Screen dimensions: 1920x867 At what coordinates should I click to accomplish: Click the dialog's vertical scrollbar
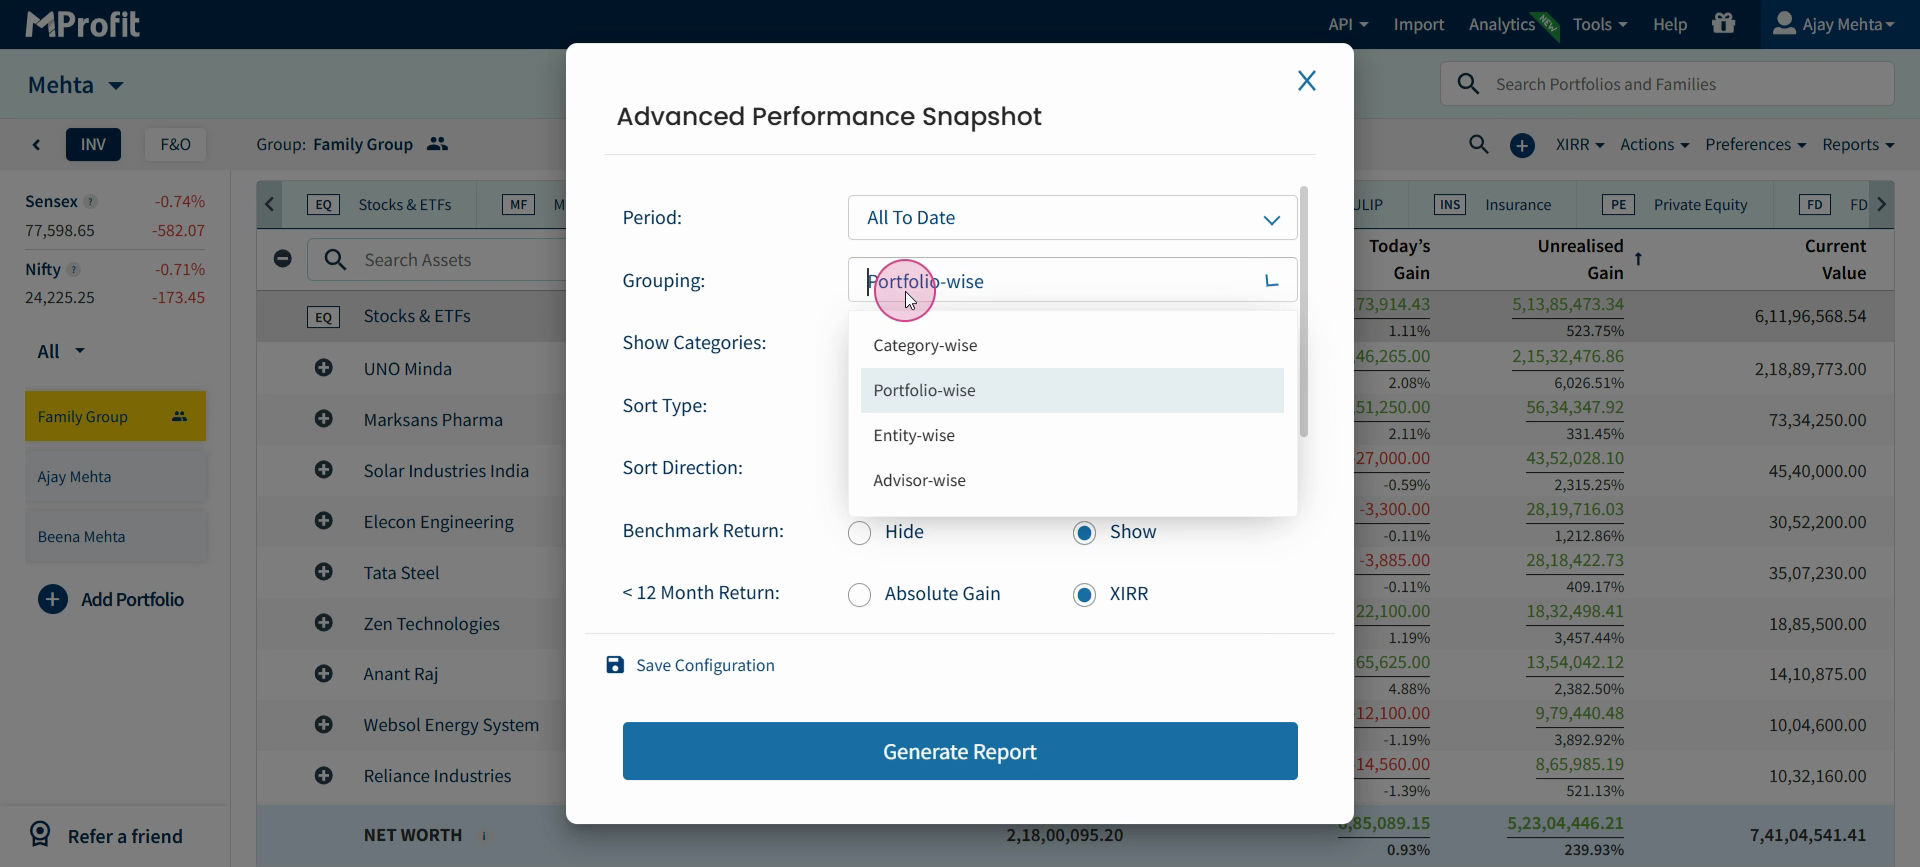1303,312
